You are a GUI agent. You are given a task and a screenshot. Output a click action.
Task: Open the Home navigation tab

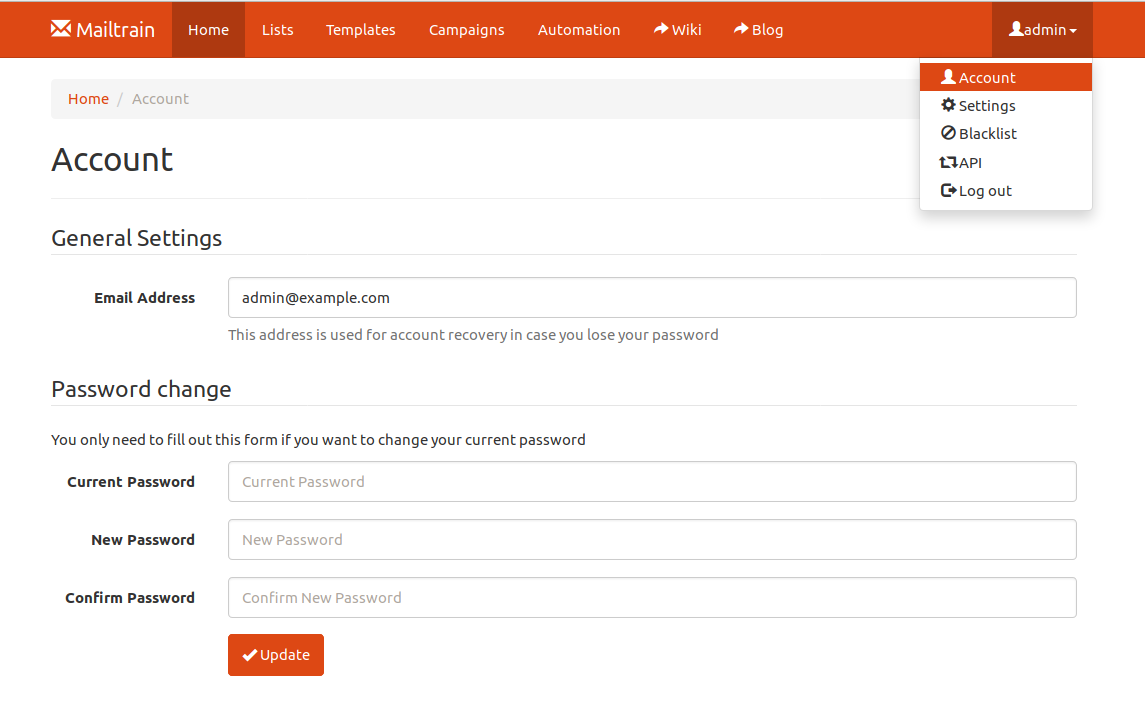point(208,30)
